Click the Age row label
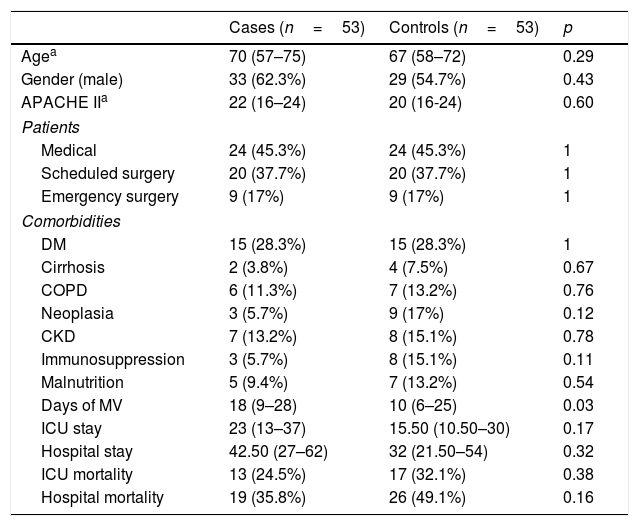The width and height of the screenshot is (639, 526). (36, 55)
